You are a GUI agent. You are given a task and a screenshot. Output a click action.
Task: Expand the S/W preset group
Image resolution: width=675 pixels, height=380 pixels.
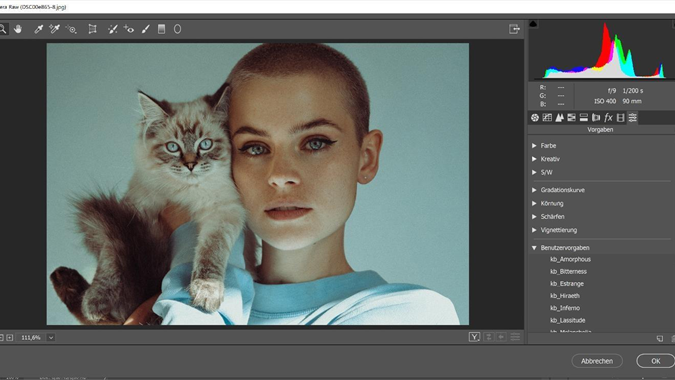pyautogui.click(x=534, y=172)
